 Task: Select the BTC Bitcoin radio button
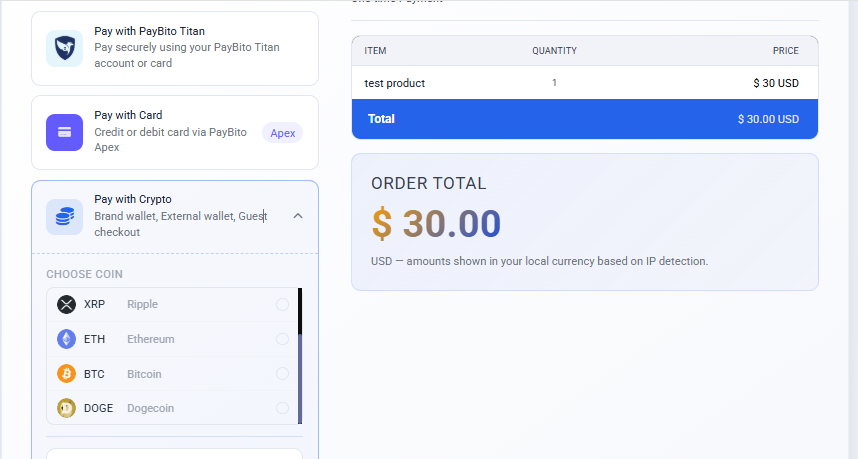pyautogui.click(x=282, y=374)
